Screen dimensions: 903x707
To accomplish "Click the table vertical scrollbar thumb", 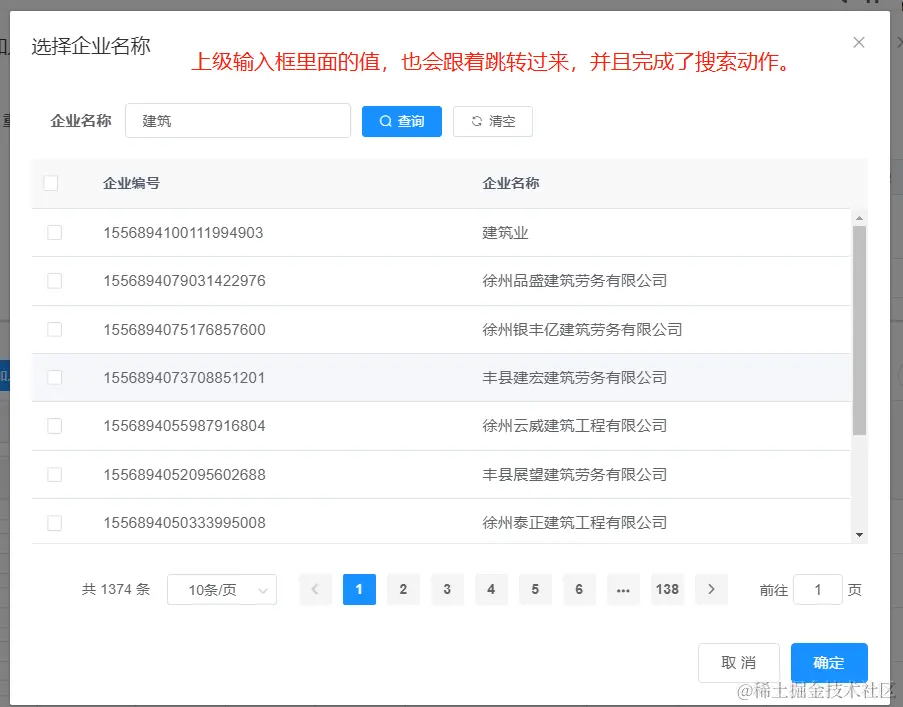I will pyautogui.click(x=859, y=330).
